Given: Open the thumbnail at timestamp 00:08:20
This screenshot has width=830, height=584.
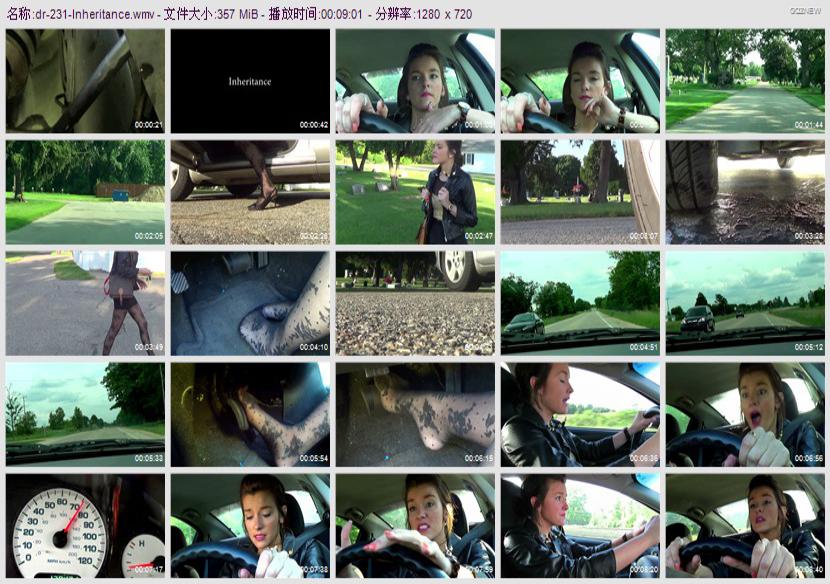Looking at the screenshot, I should (x=580, y=525).
